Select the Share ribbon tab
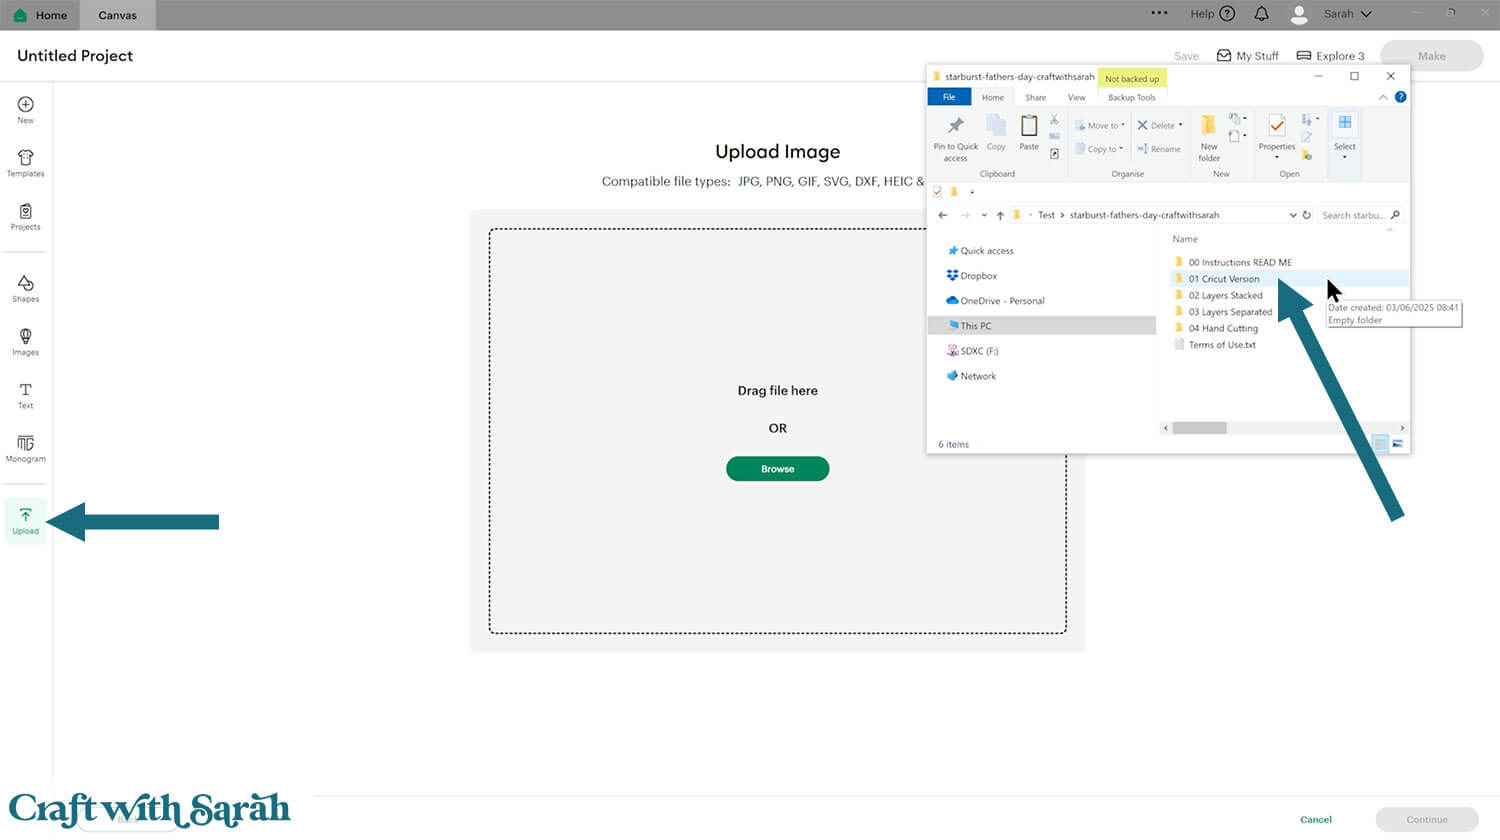Screen dimensions: 1500x840 point(1036,97)
